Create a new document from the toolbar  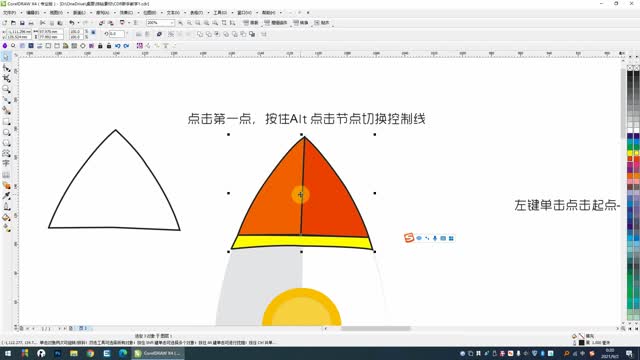pos(4,23)
